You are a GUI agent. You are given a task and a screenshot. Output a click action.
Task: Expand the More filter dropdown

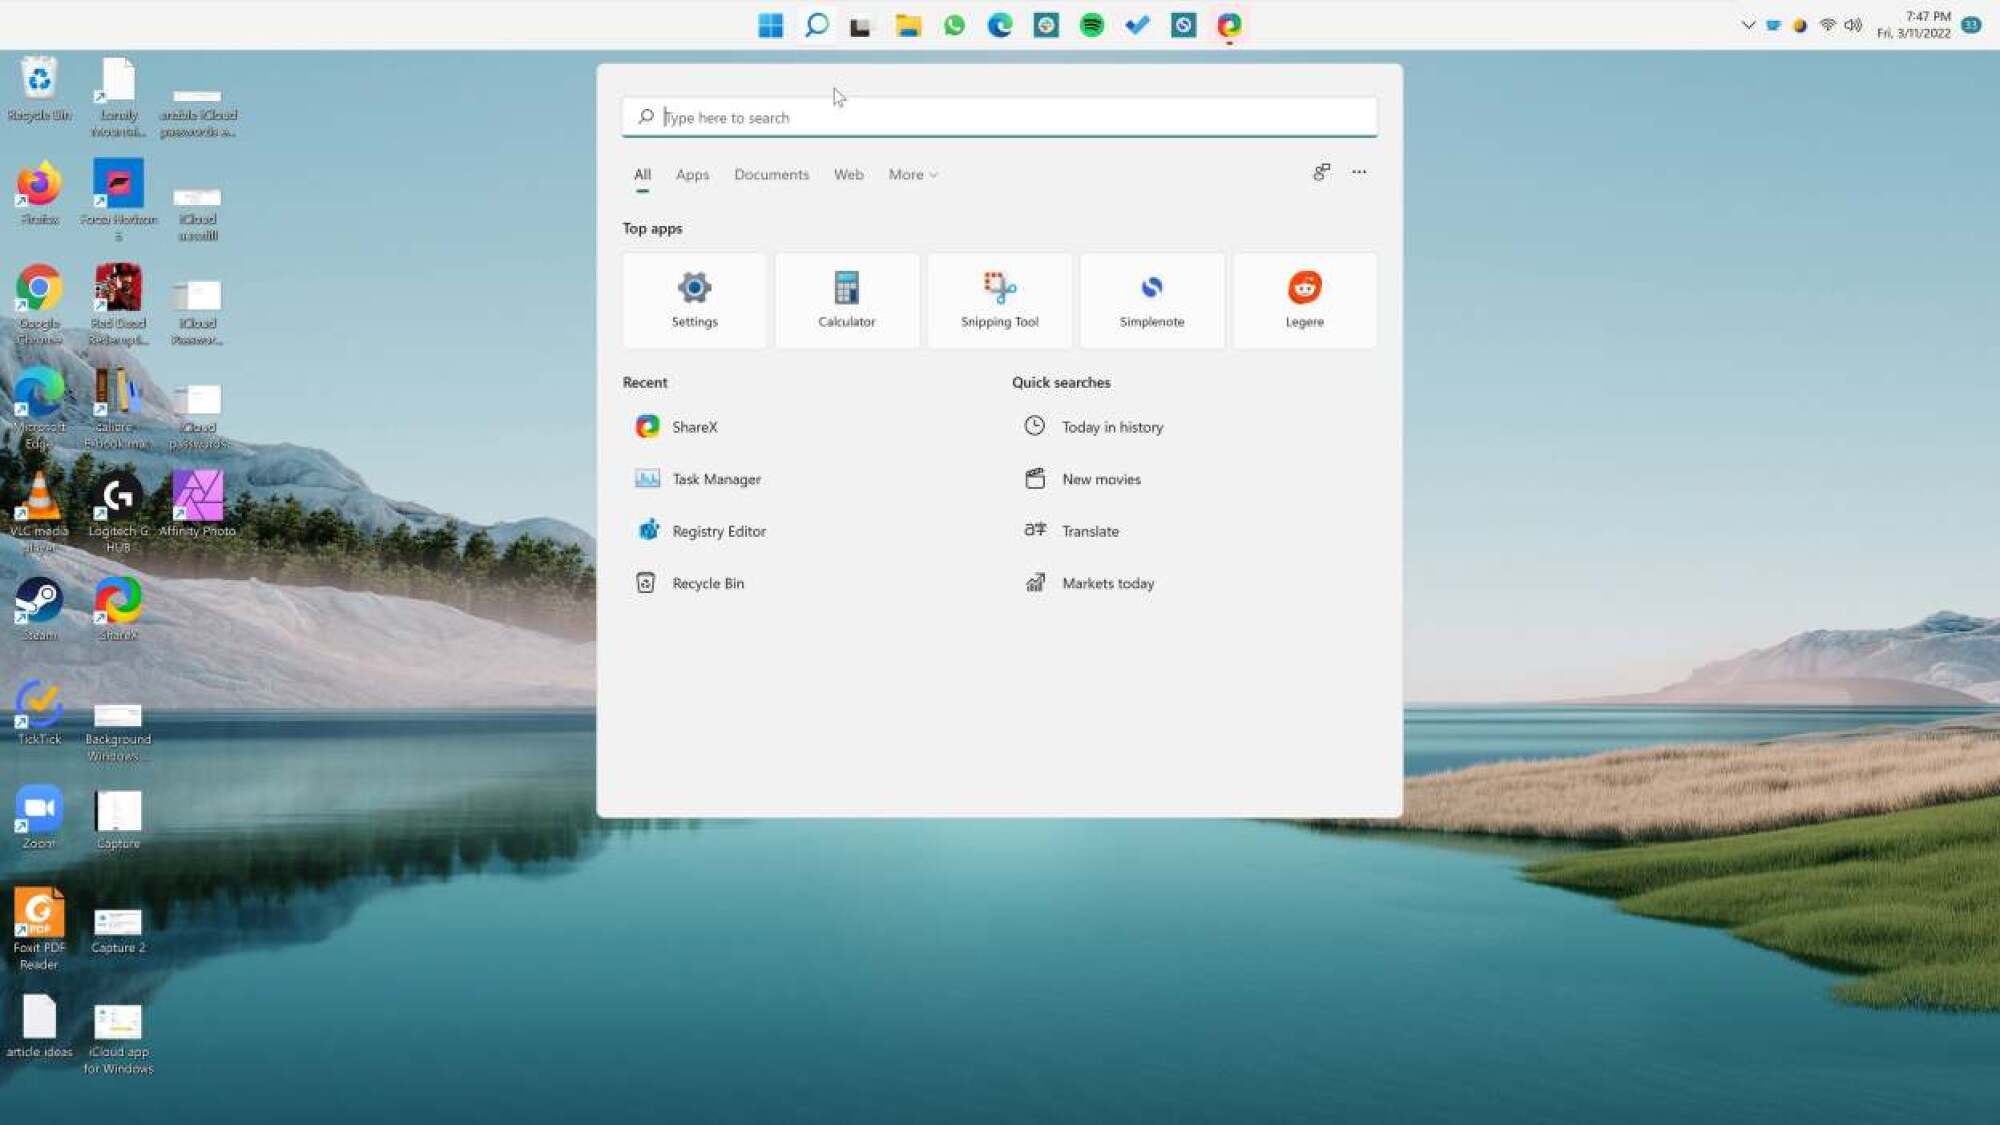tap(912, 174)
